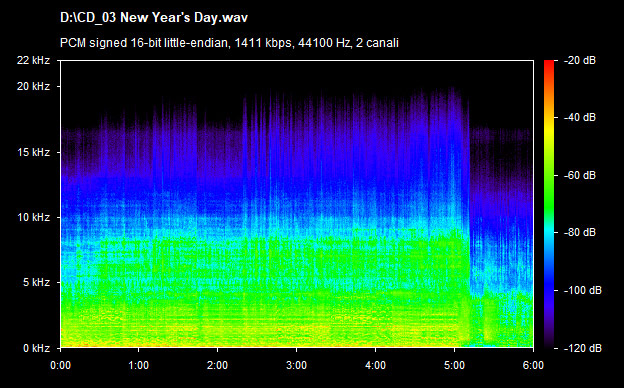Click the PCM signed 16-bit format info line
This screenshot has height=388, width=624.
(229, 43)
